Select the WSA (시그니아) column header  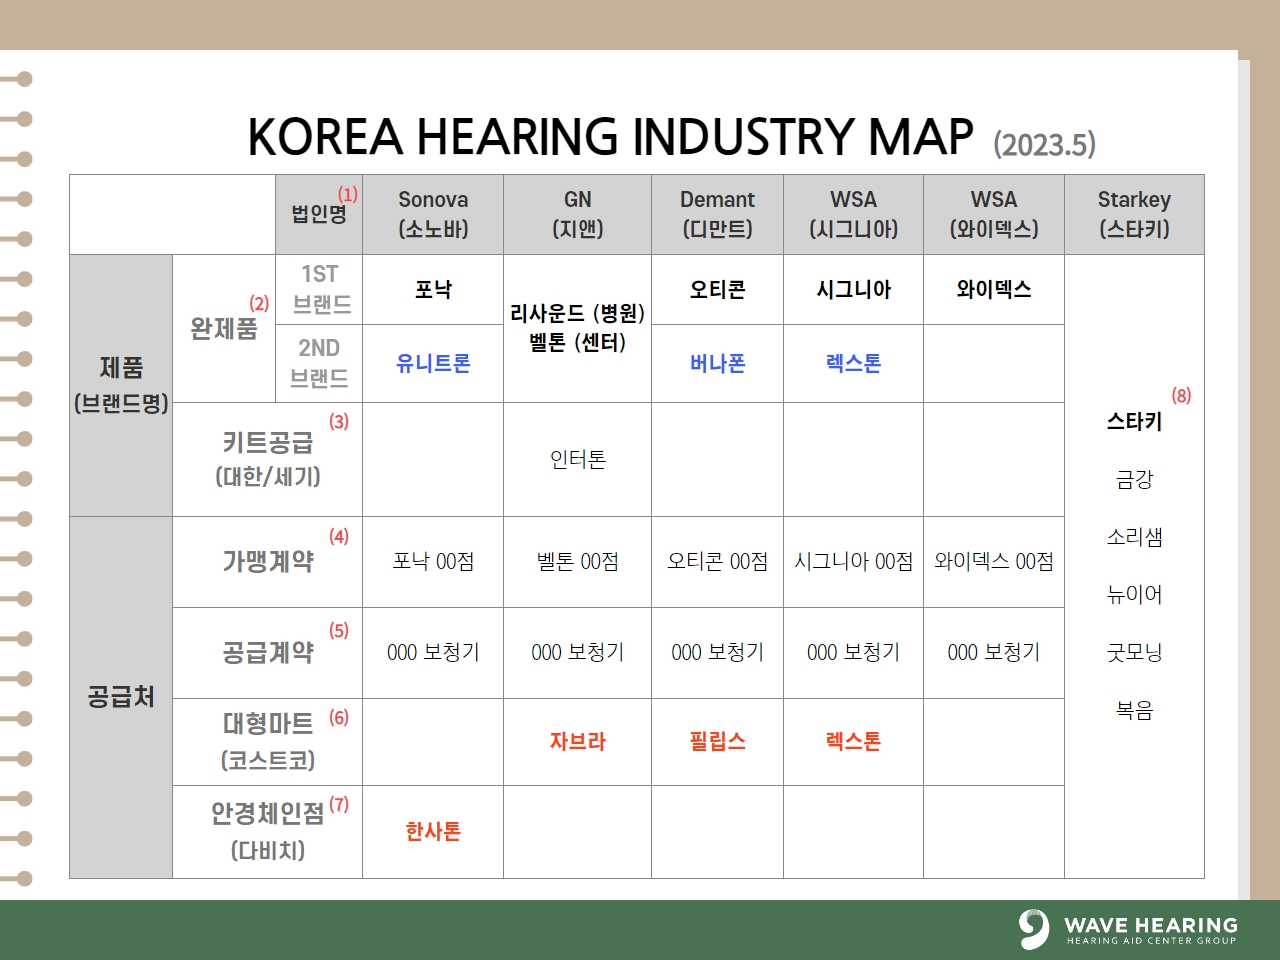(853, 214)
